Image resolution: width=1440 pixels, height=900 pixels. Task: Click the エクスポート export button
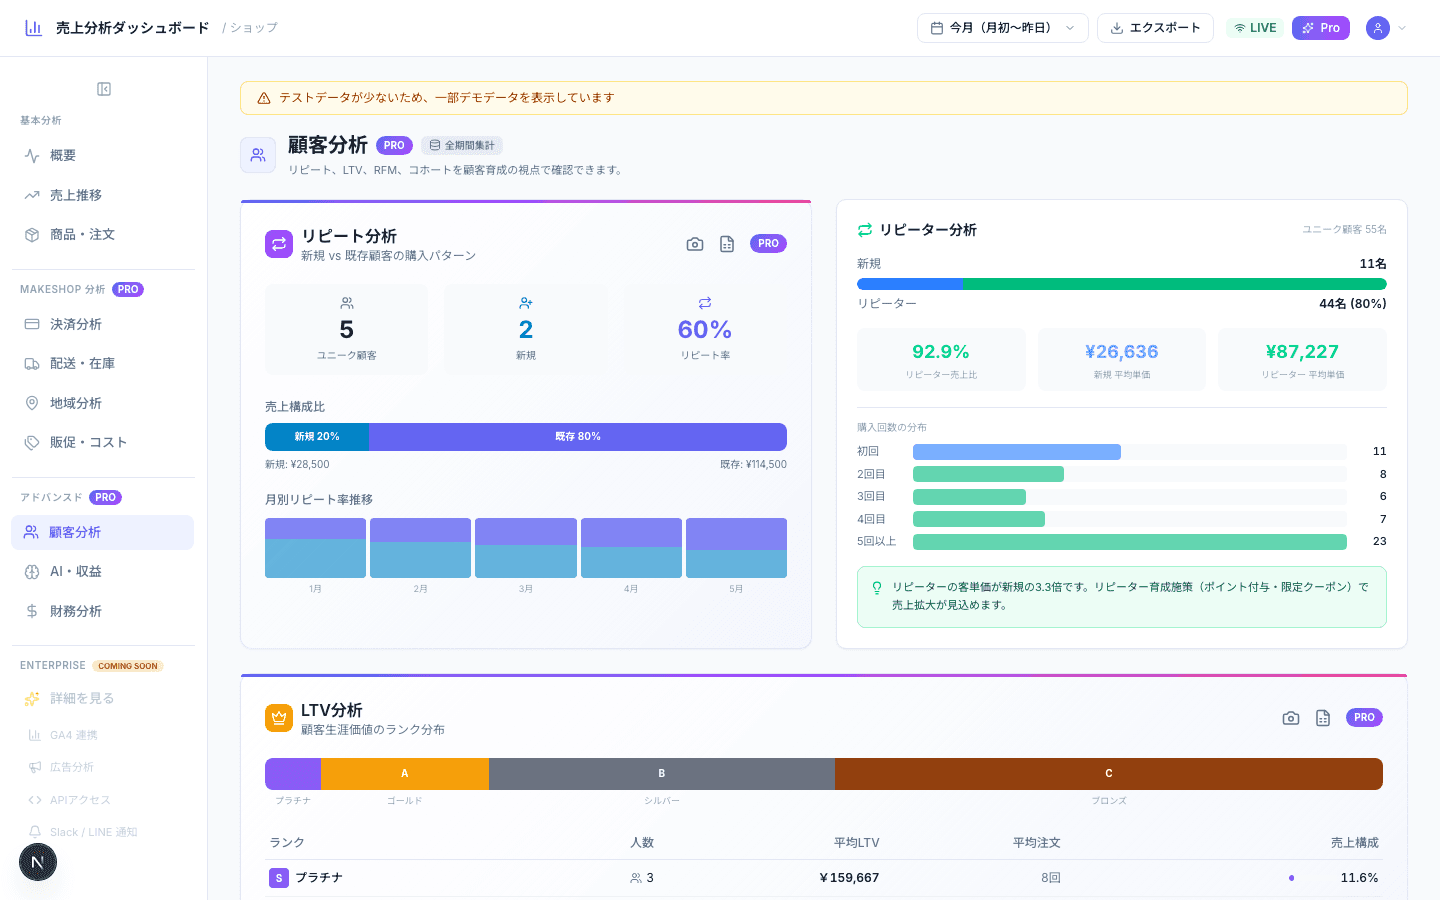[x=1155, y=28]
